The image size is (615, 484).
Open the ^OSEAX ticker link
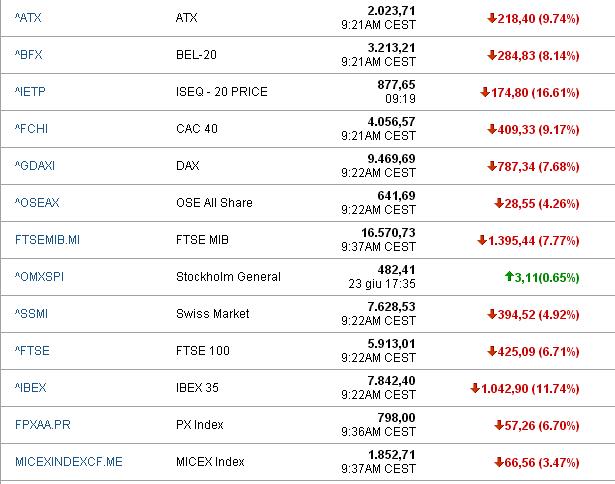[x=37, y=203]
